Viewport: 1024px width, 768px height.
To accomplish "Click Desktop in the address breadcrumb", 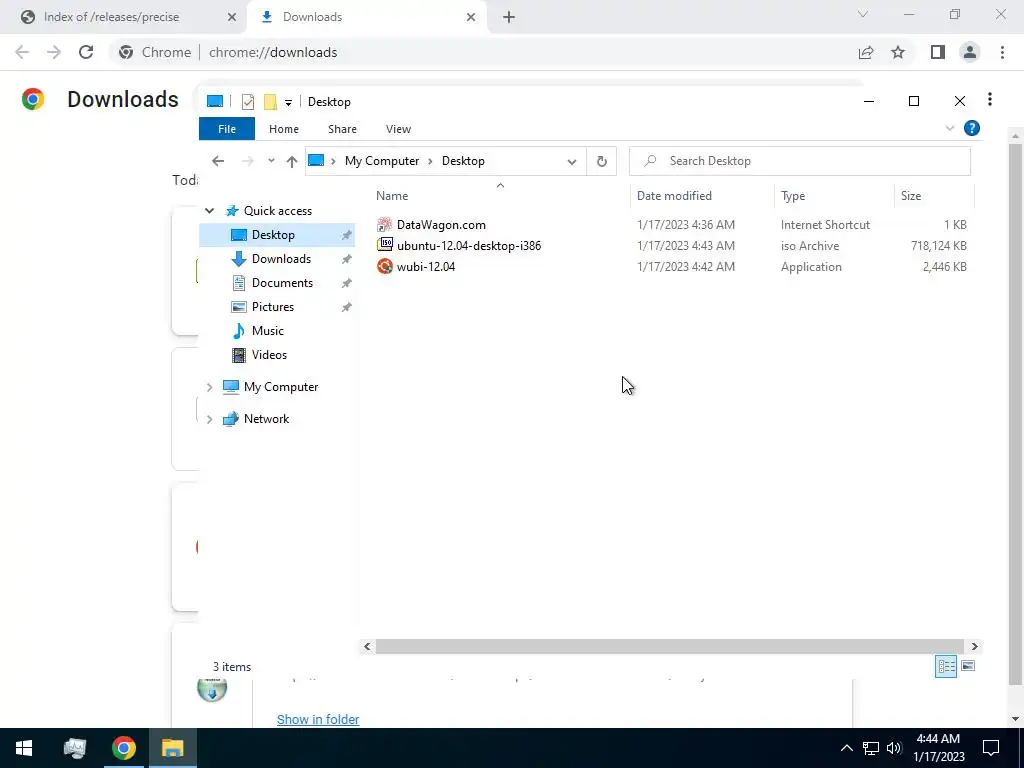I will pos(463,161).
